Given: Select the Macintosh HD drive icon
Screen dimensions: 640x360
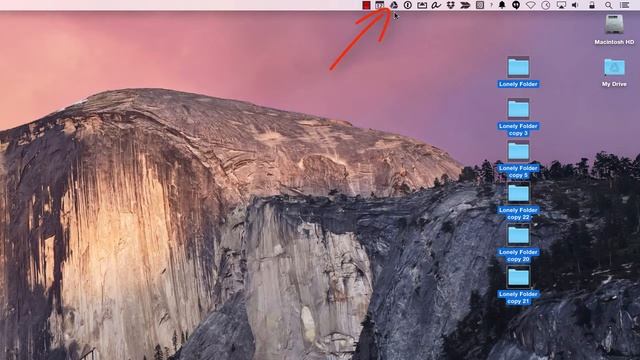Looking at the screenshot, I should 614,24.
